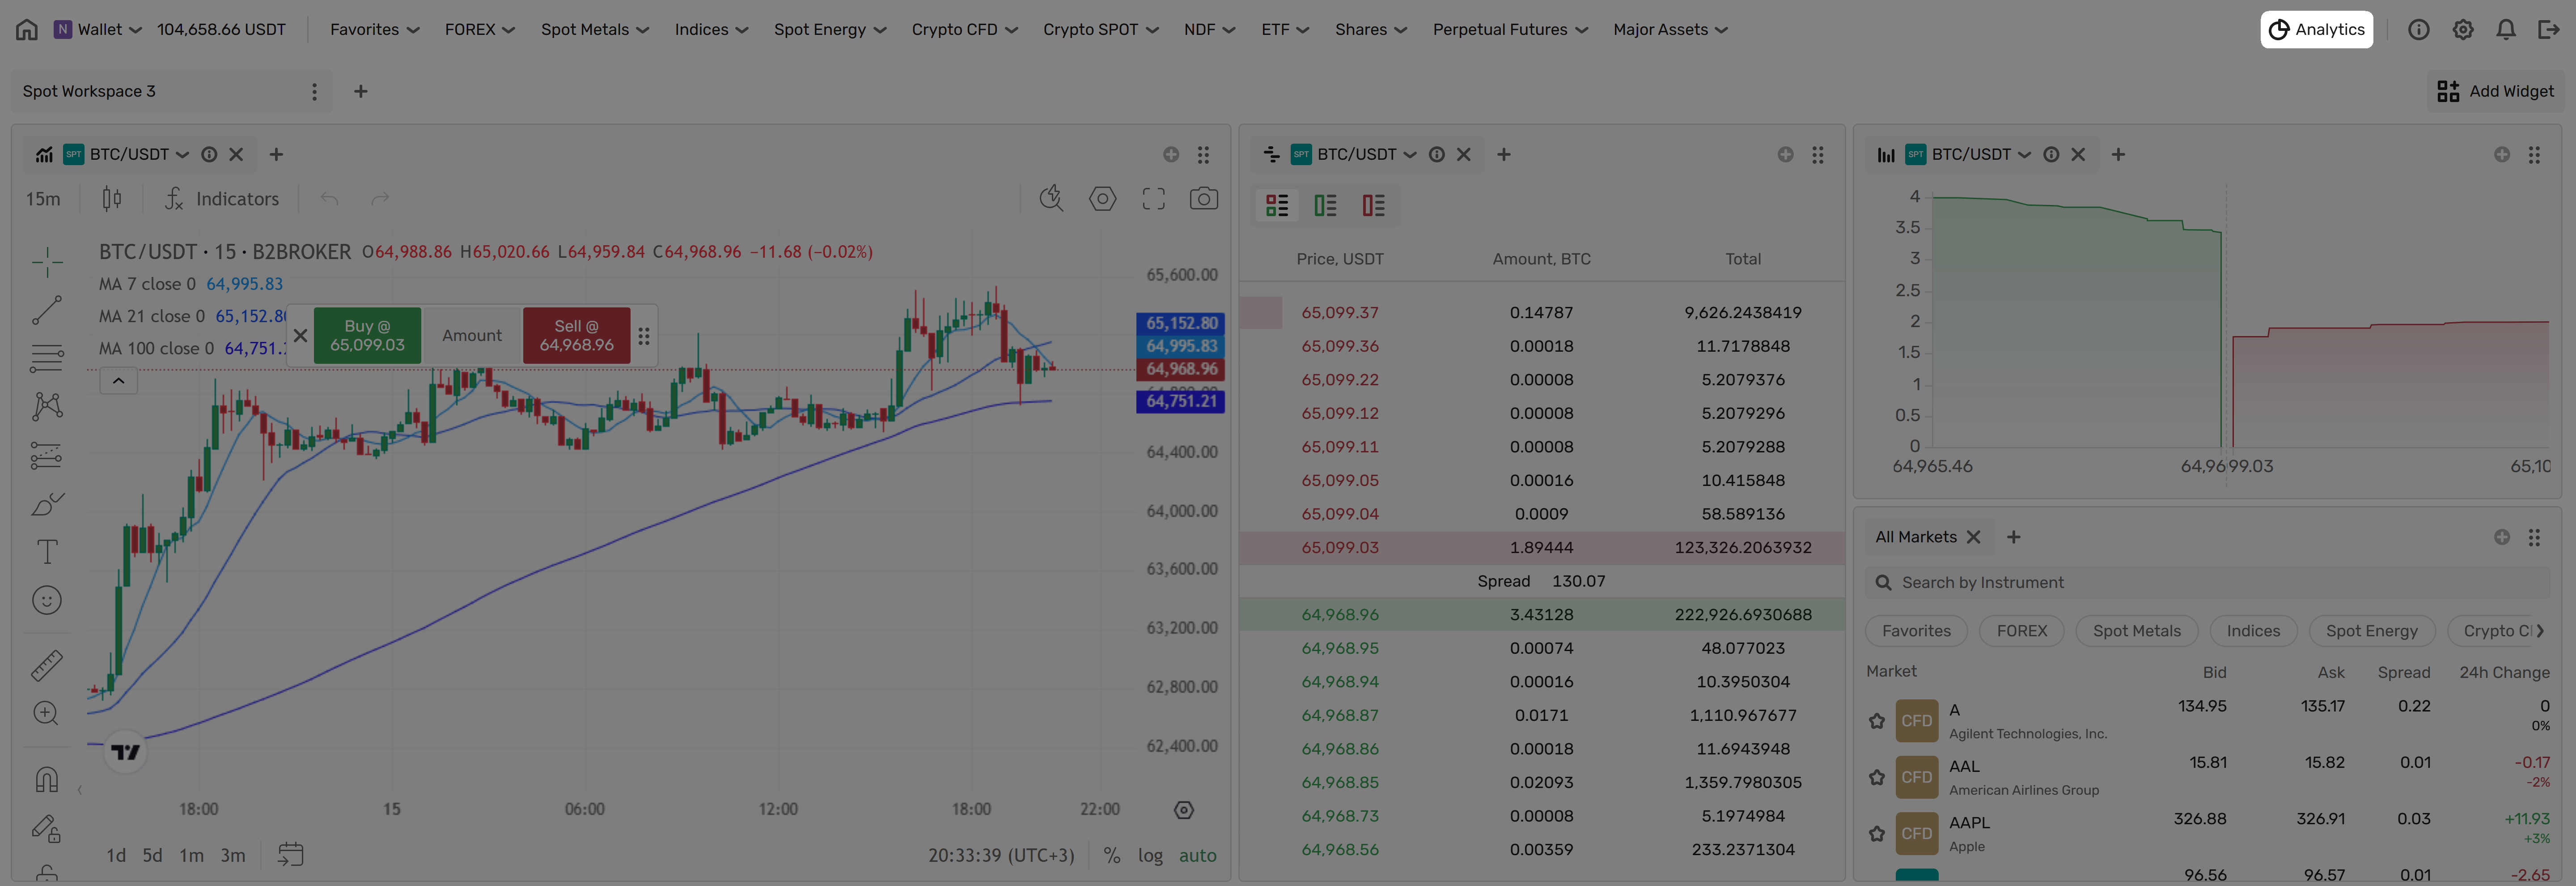Click Sell @ 64,968.96 button
2576x886 pixels.
(x=577, y=336)
